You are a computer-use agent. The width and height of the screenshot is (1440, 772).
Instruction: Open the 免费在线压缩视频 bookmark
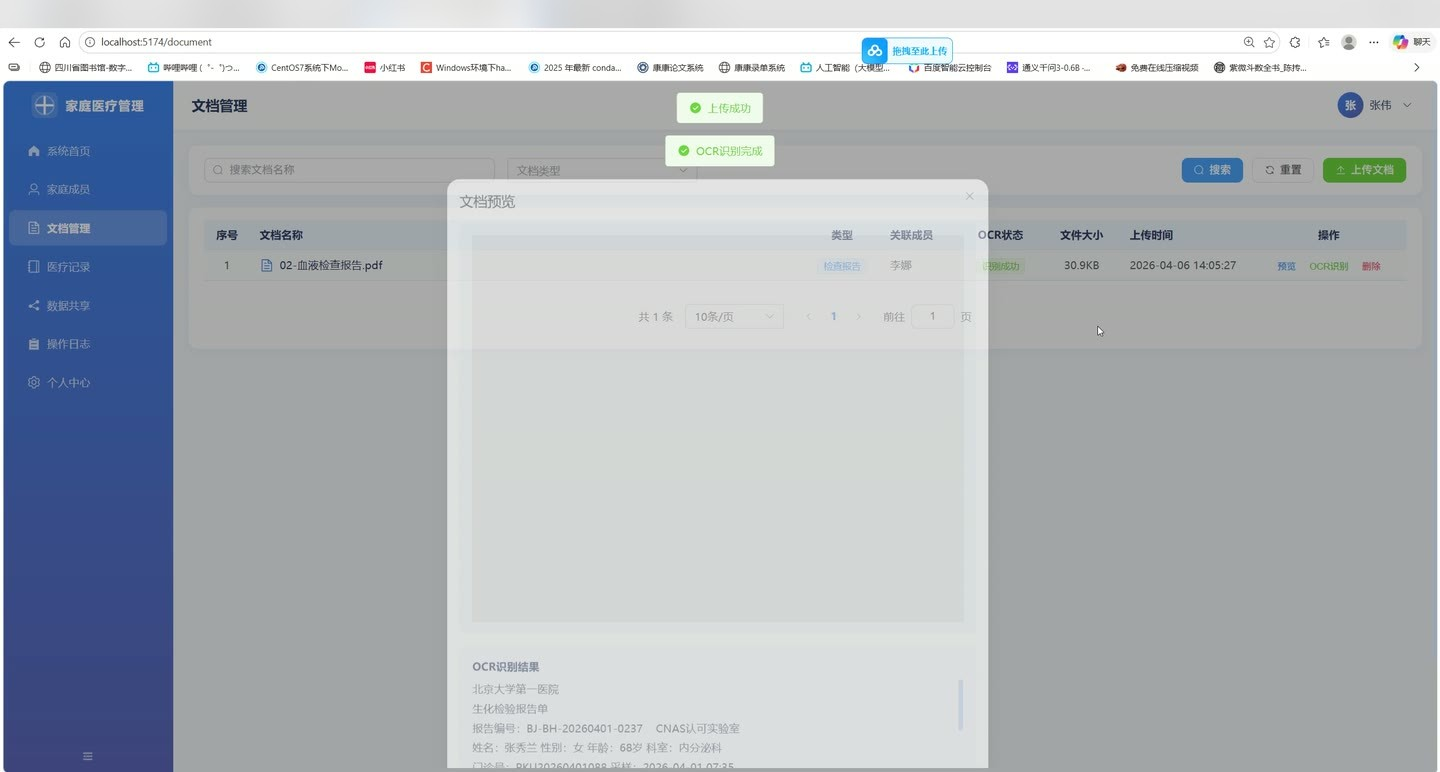coord(1157,68)
